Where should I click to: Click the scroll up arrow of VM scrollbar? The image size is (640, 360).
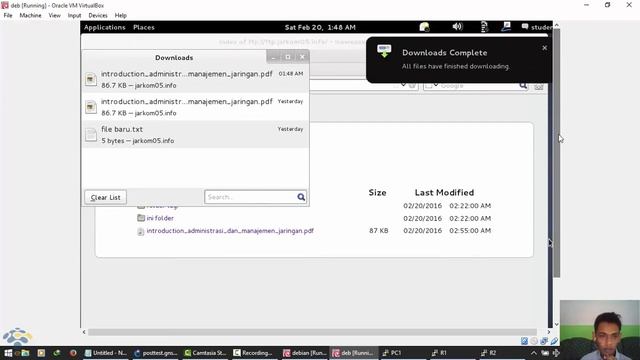556,25
